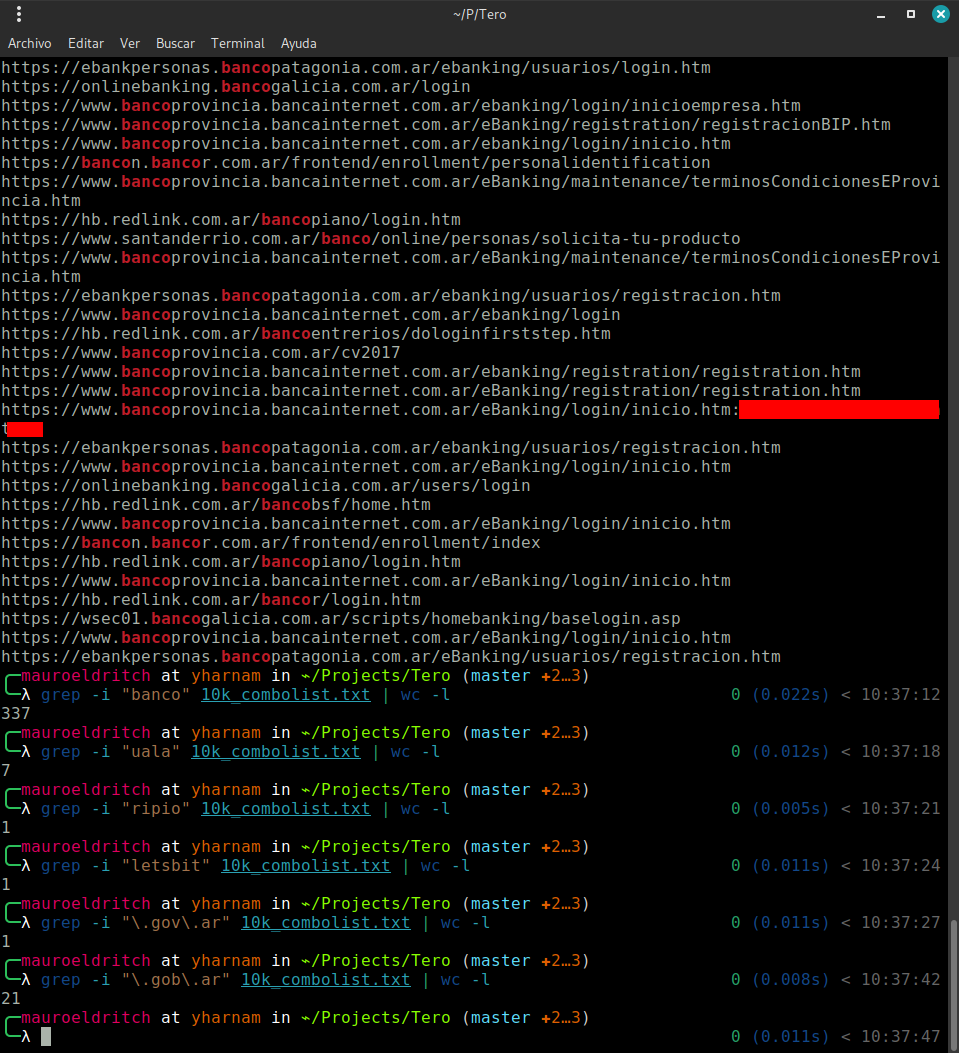Open the terminal window kebab menu icon
Screen dimensions: 959x1053
(19, 14)
